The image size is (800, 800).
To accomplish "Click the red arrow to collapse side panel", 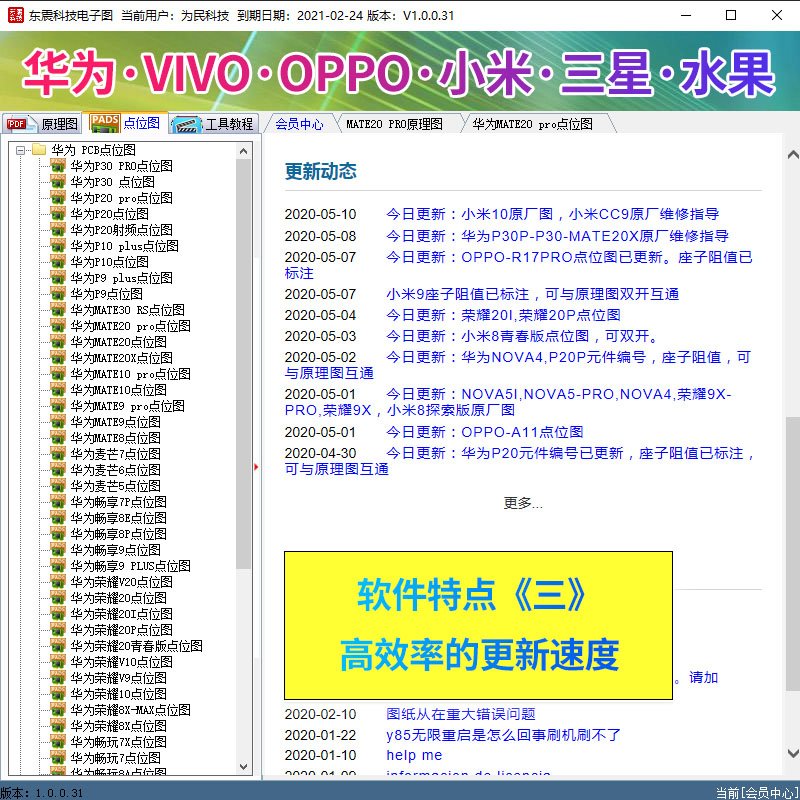I will 256,467.
